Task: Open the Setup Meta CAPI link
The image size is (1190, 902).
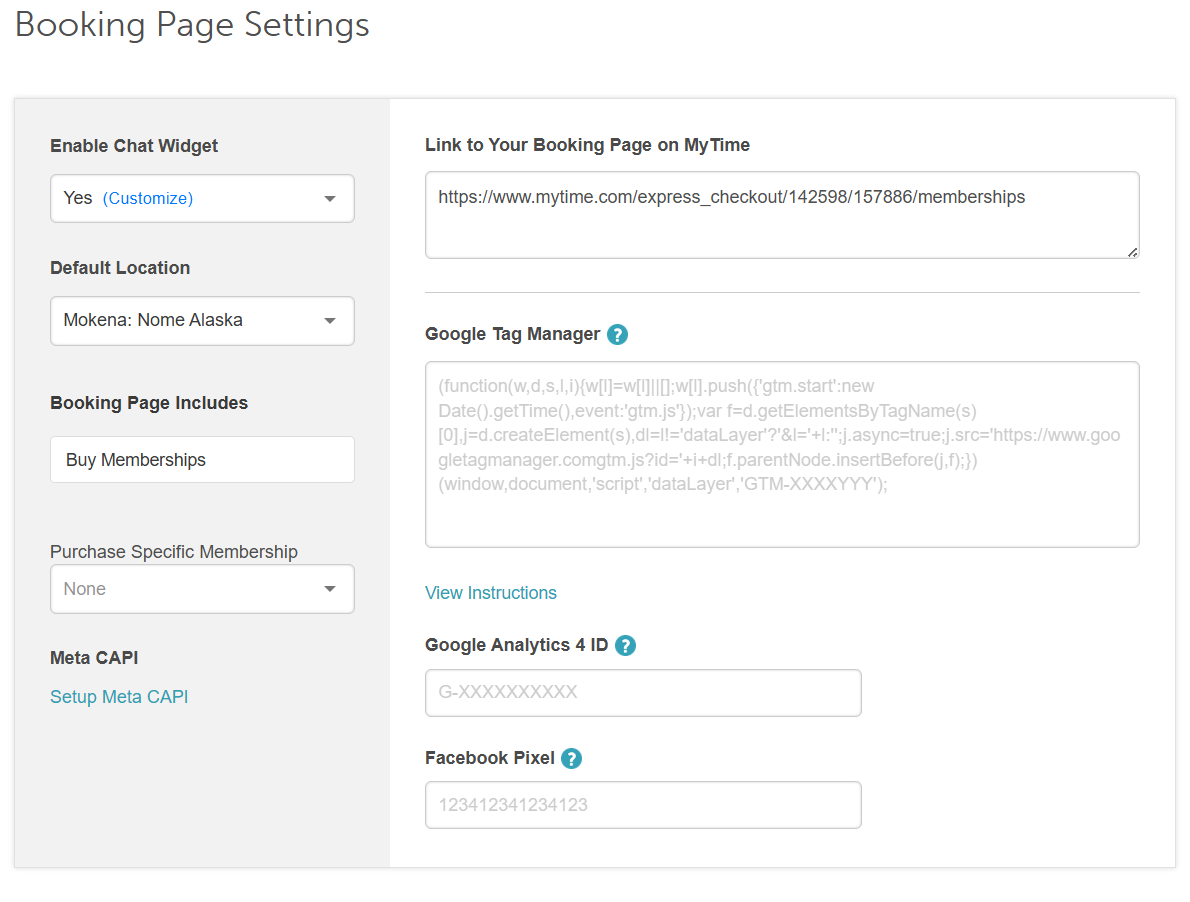Action: [119, 696]
